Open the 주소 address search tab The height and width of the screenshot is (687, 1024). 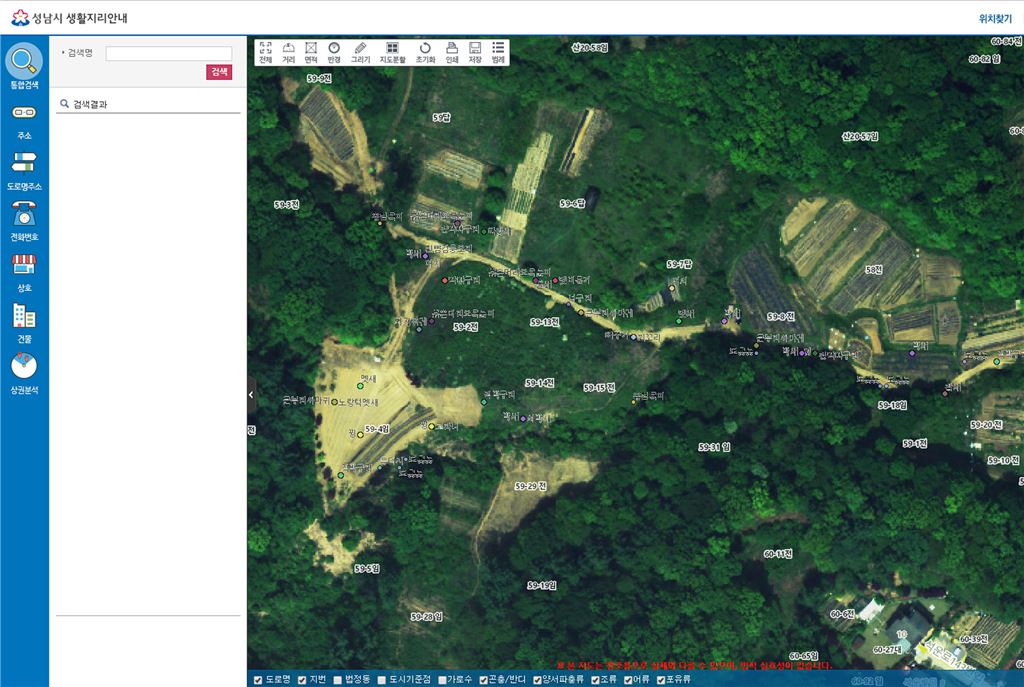click(x=24, y=121)
